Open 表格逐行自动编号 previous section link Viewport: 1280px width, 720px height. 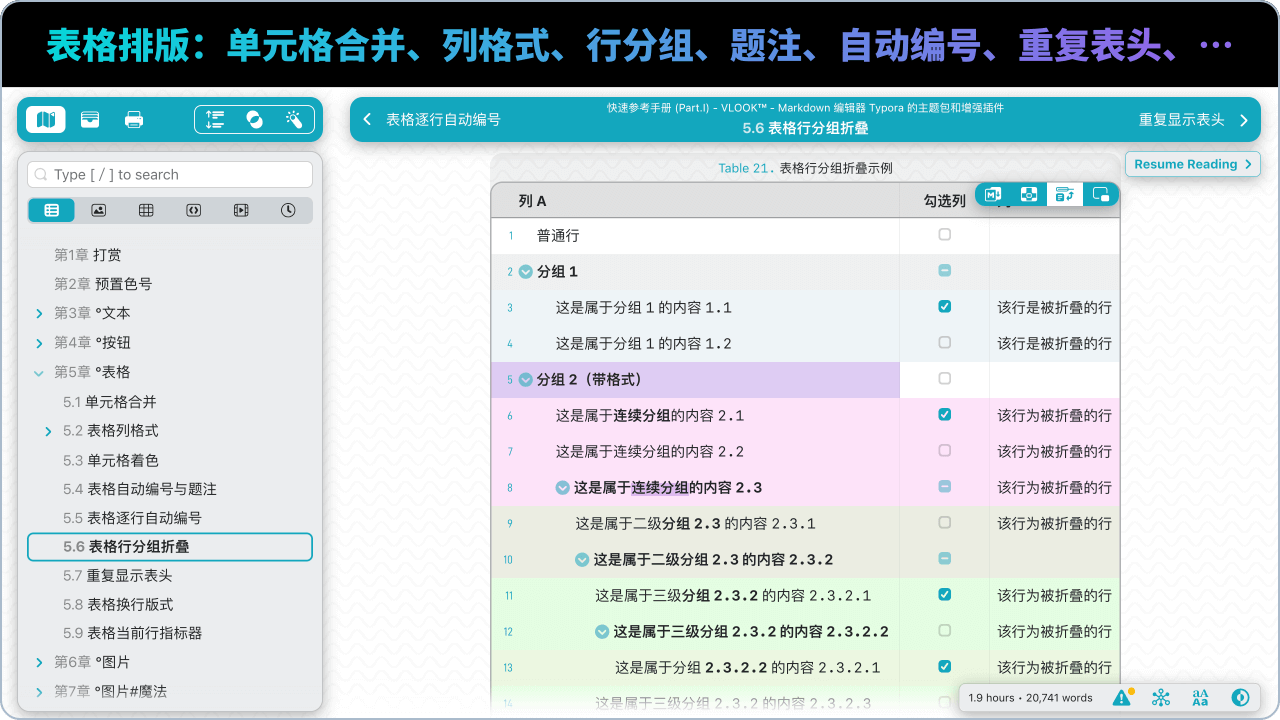point(443,120)
